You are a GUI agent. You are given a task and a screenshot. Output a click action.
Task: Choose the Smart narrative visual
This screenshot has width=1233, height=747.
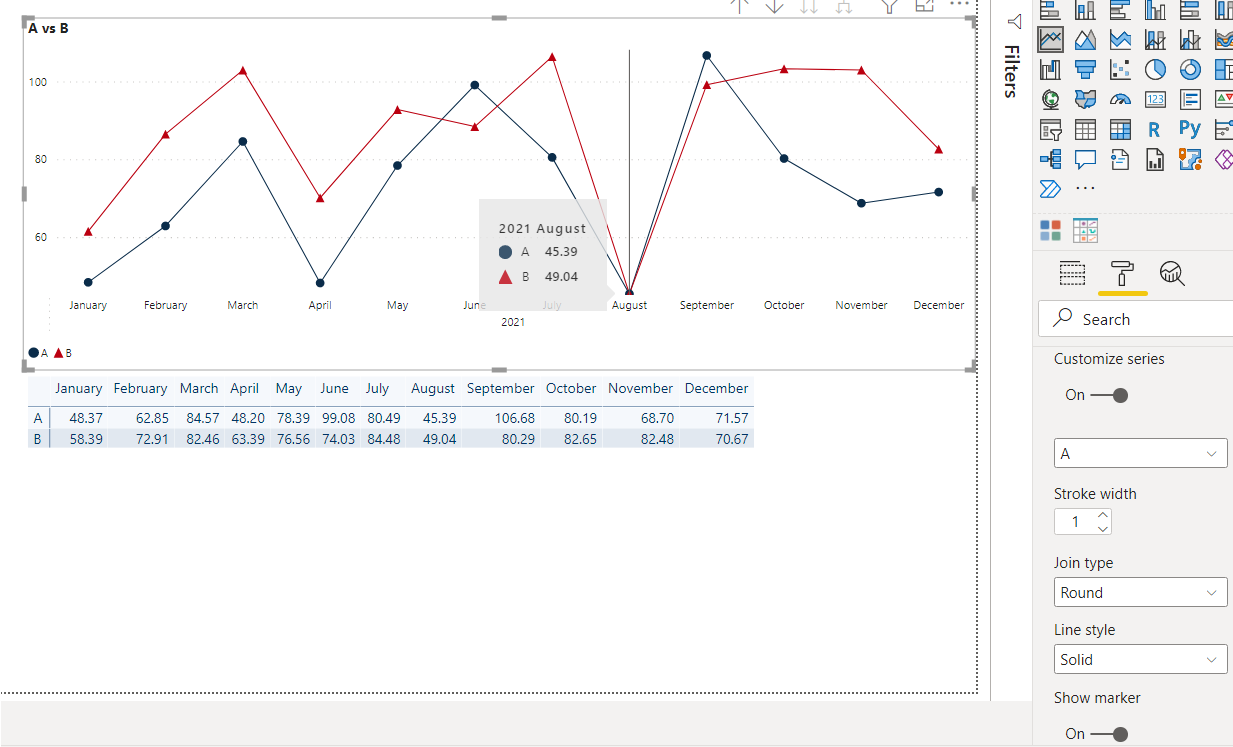click(1120, 159)
